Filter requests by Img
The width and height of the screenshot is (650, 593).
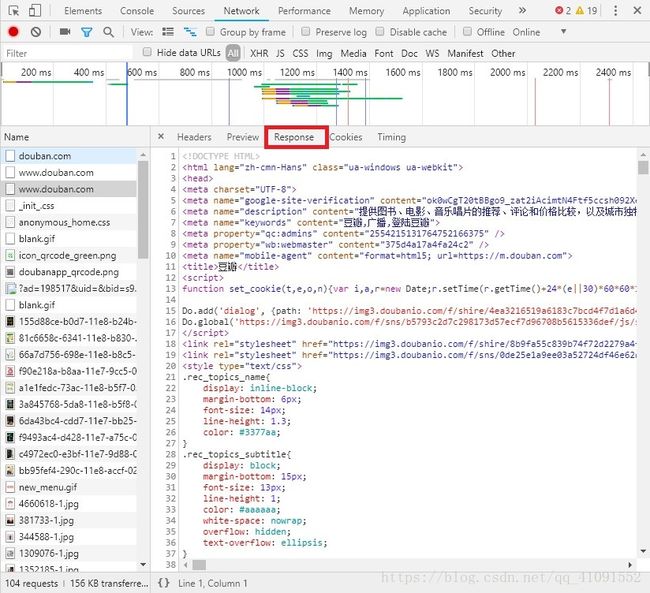324,53
